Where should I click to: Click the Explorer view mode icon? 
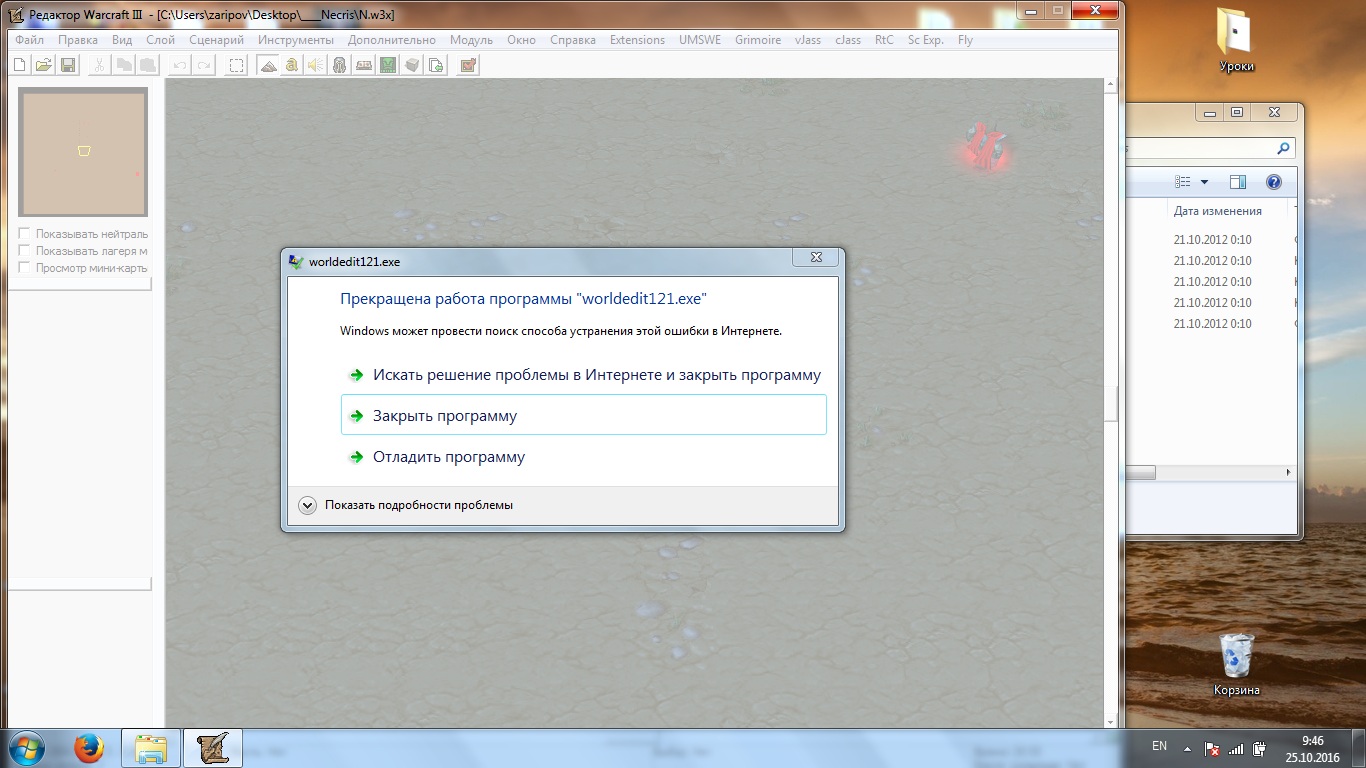(1184, 182)
